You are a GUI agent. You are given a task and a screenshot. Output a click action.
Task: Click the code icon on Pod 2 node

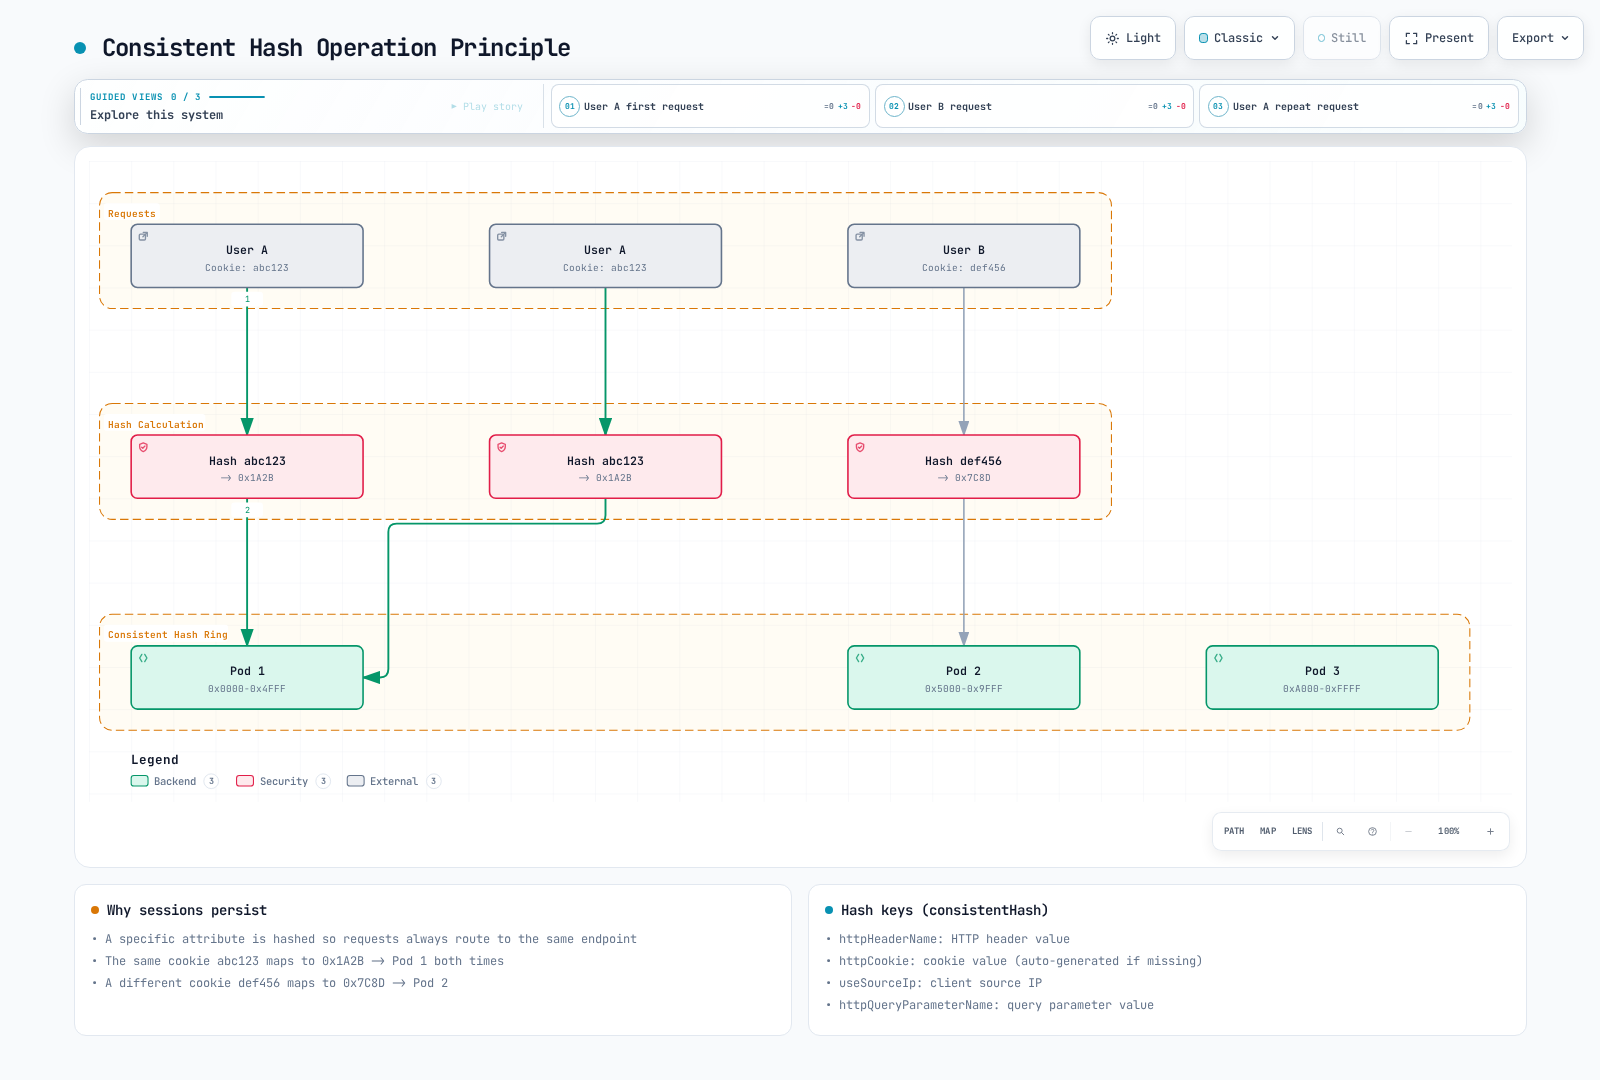coord(860,658)
